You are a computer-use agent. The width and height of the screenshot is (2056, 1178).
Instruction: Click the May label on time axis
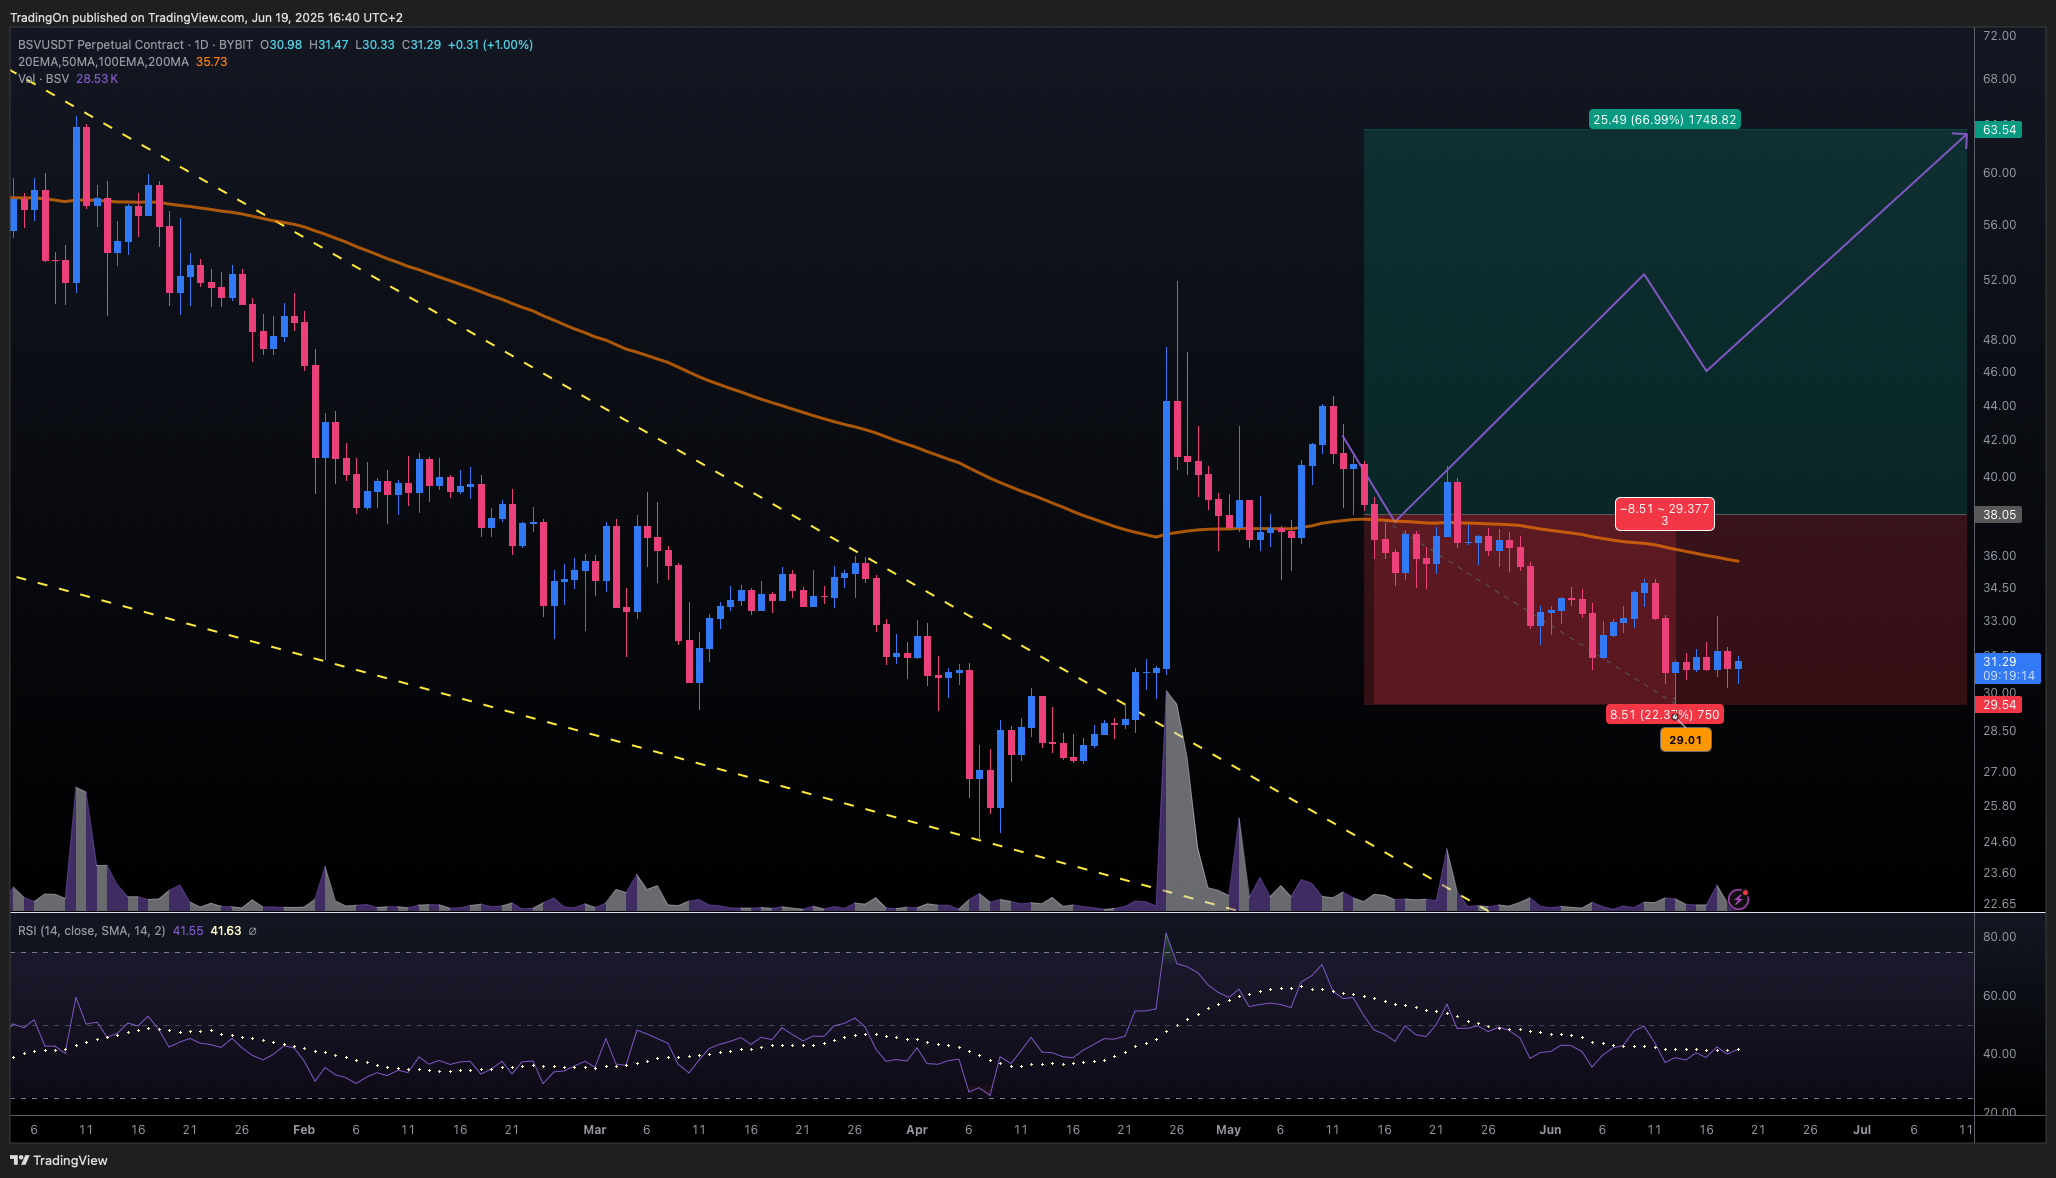[x=1228, y=1130]
